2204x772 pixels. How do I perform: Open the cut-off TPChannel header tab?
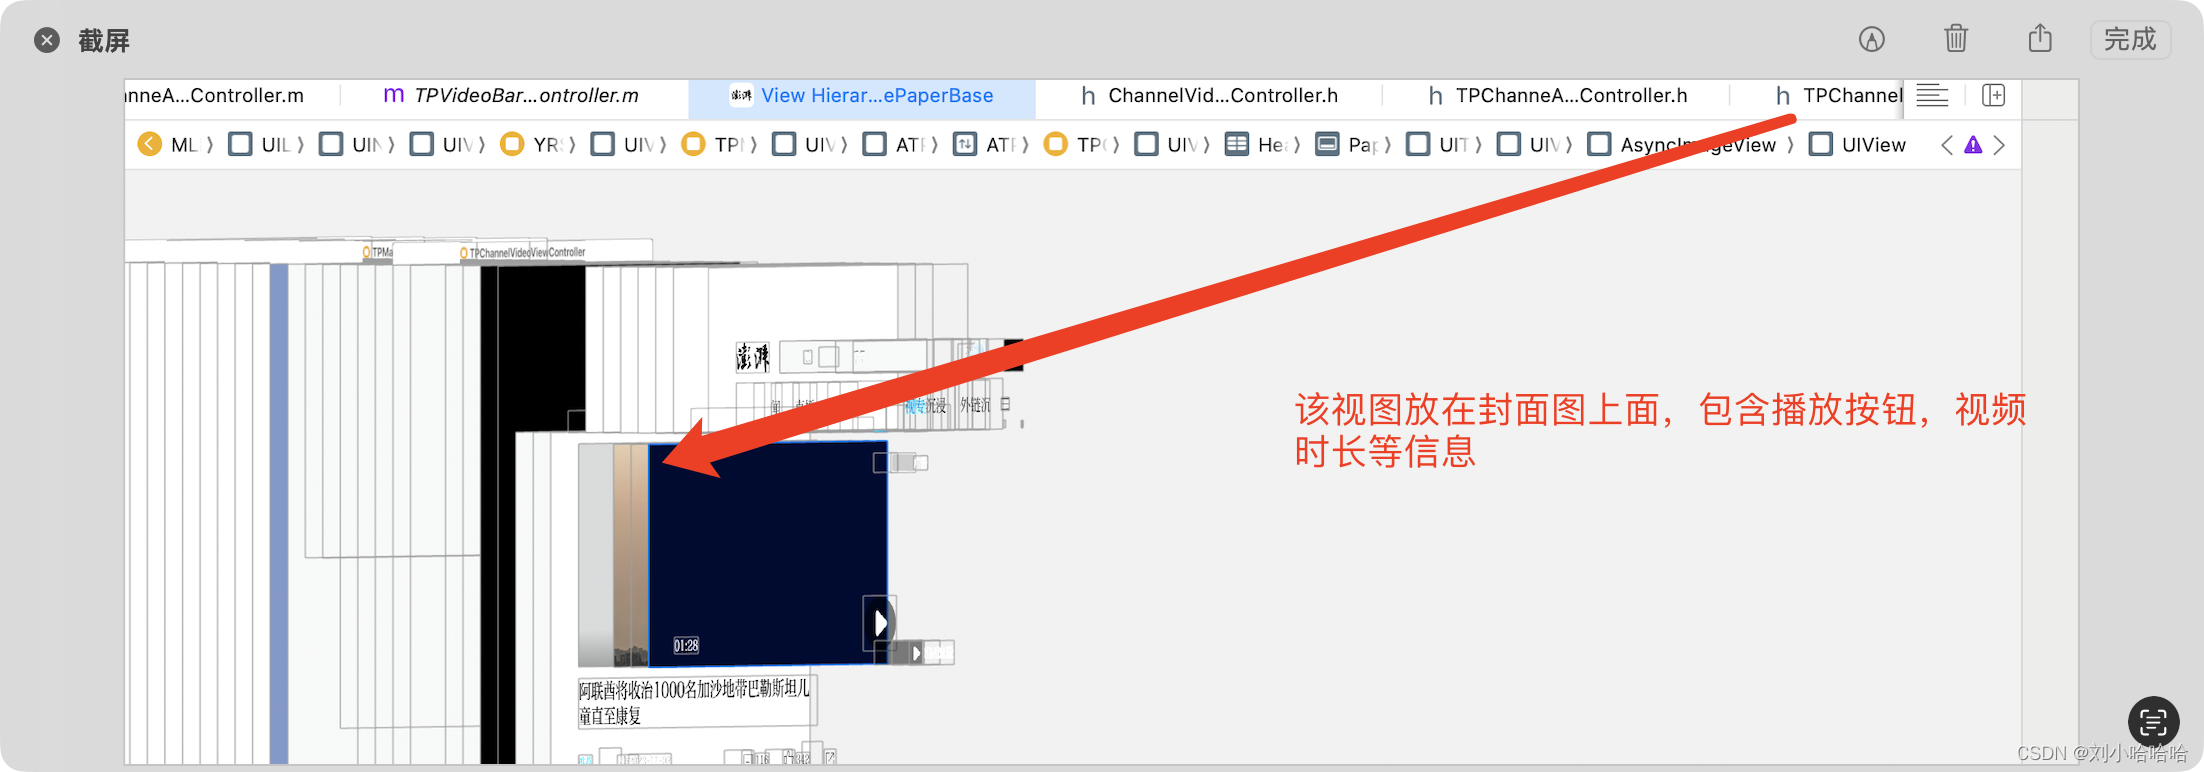tap(1838, 95)
